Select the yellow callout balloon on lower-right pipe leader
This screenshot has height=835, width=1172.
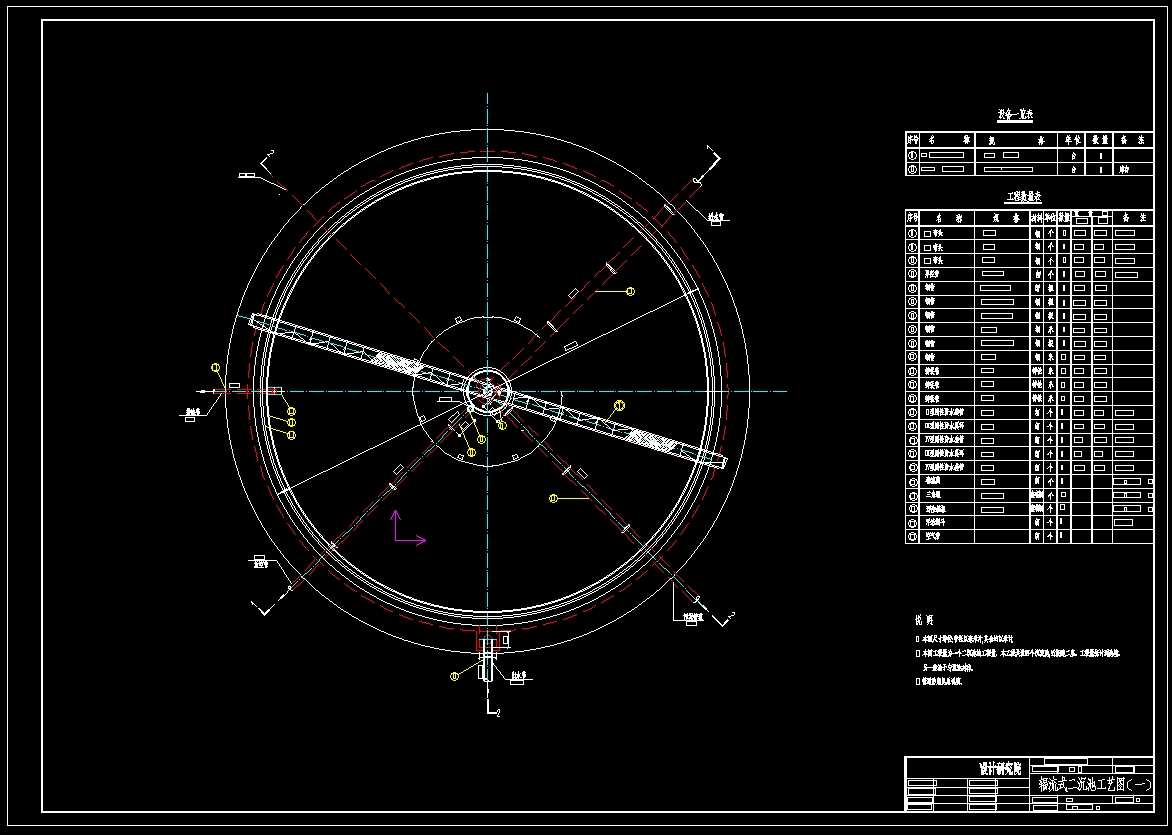tap(553, 498)
